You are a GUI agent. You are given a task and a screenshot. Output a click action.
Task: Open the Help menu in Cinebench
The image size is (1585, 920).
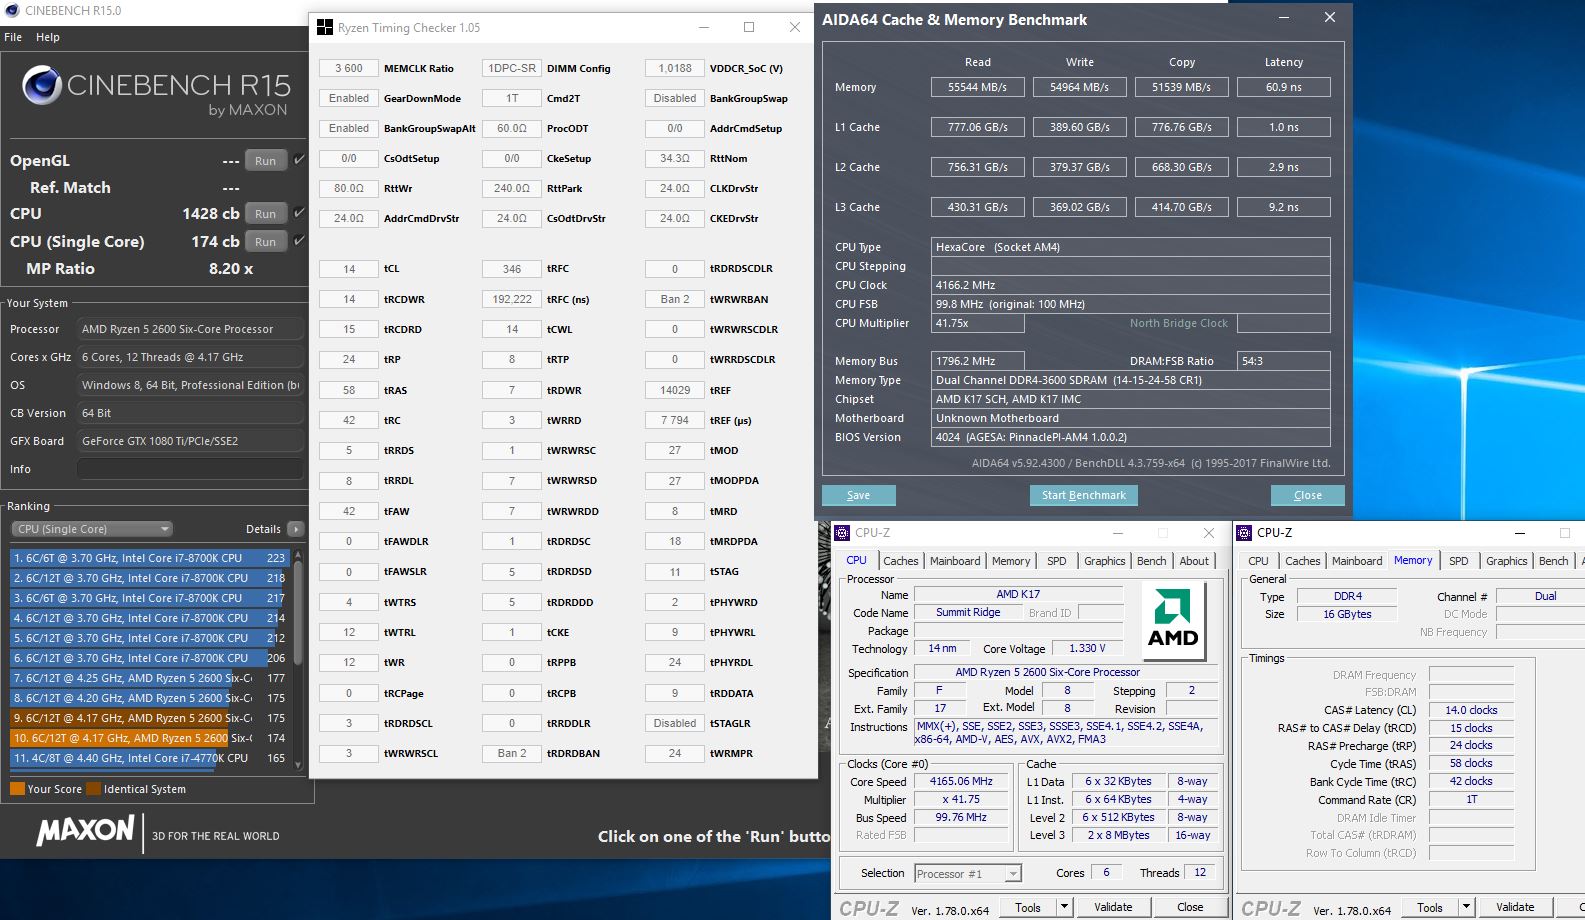coord(48,37)
